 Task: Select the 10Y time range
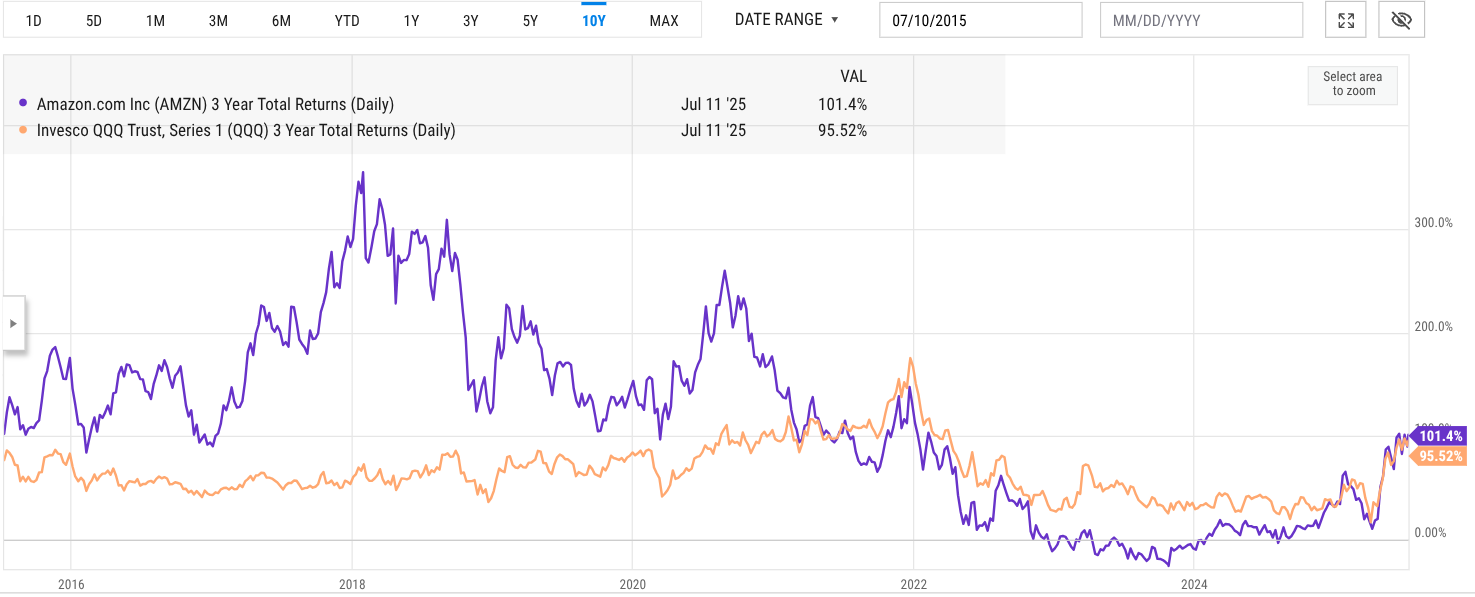coord(594,21)
